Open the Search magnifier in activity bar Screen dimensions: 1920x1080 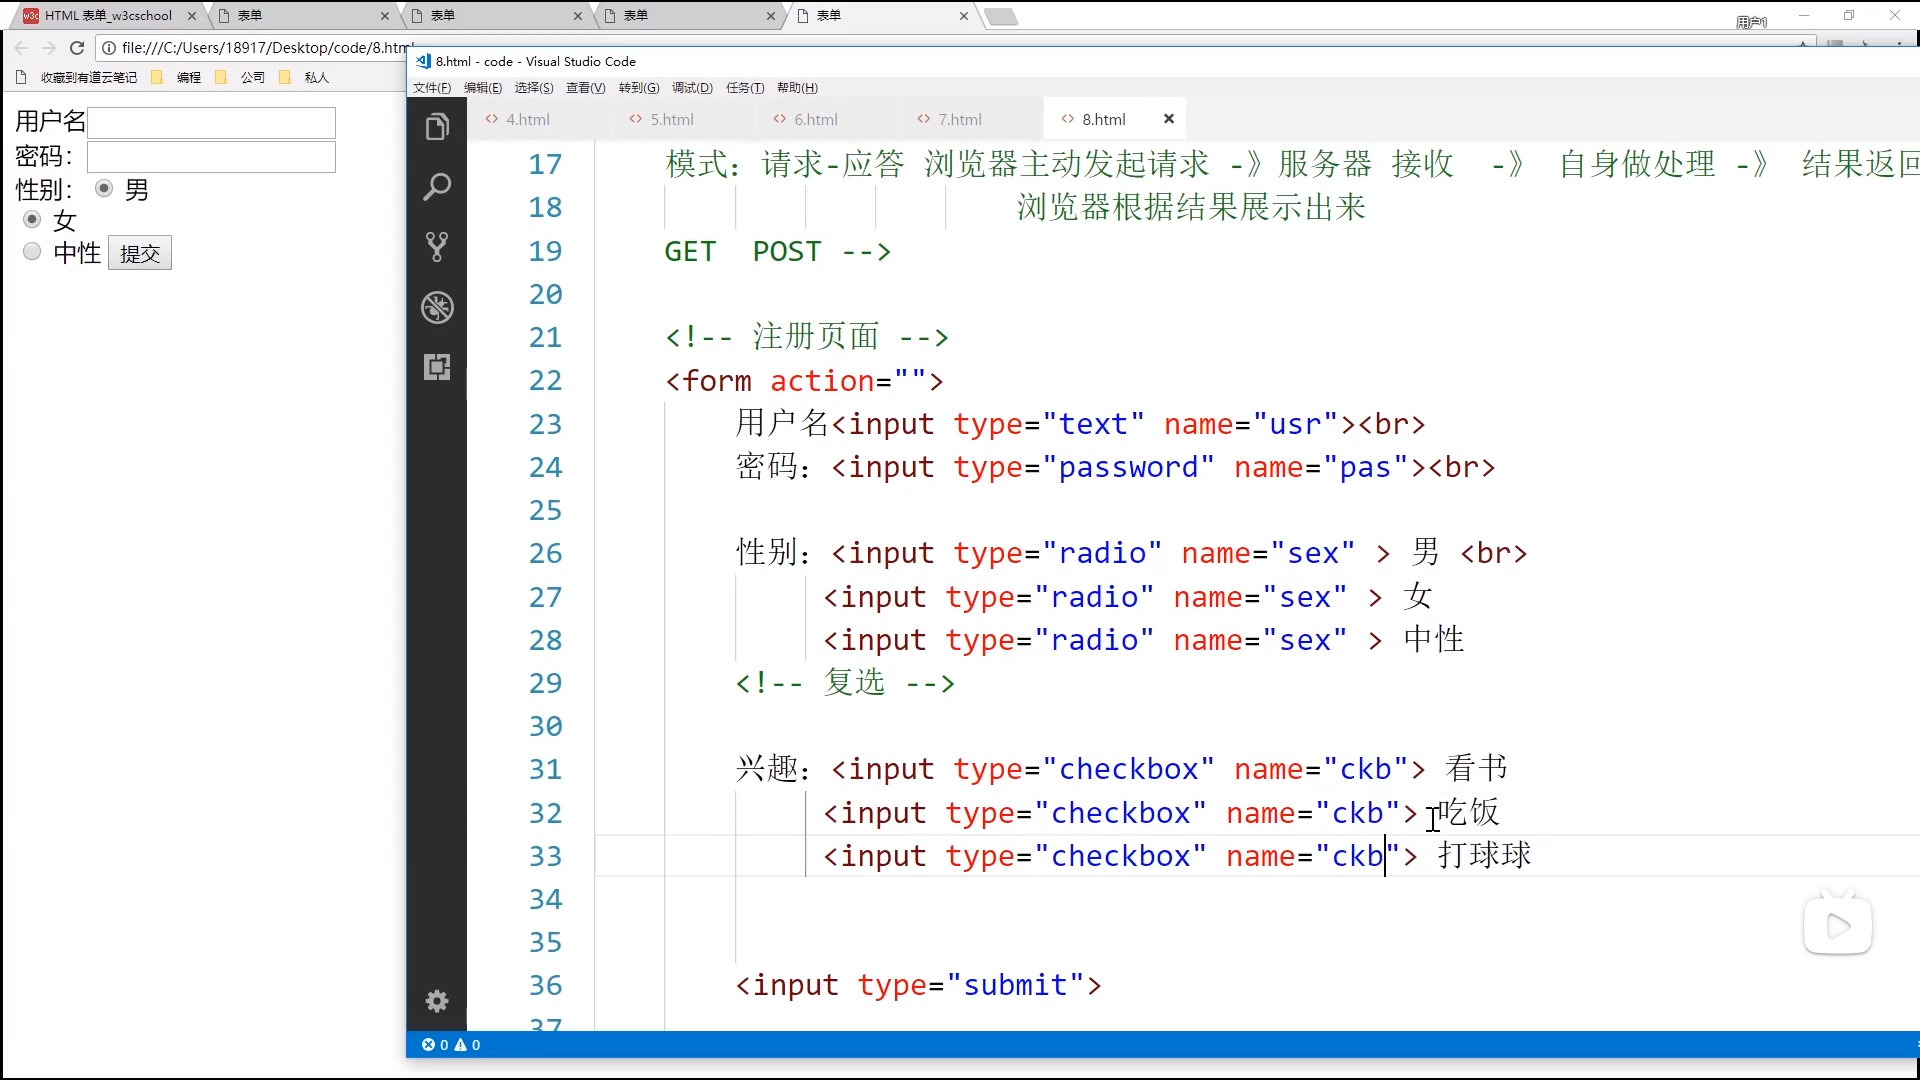[x=437, y=187]
